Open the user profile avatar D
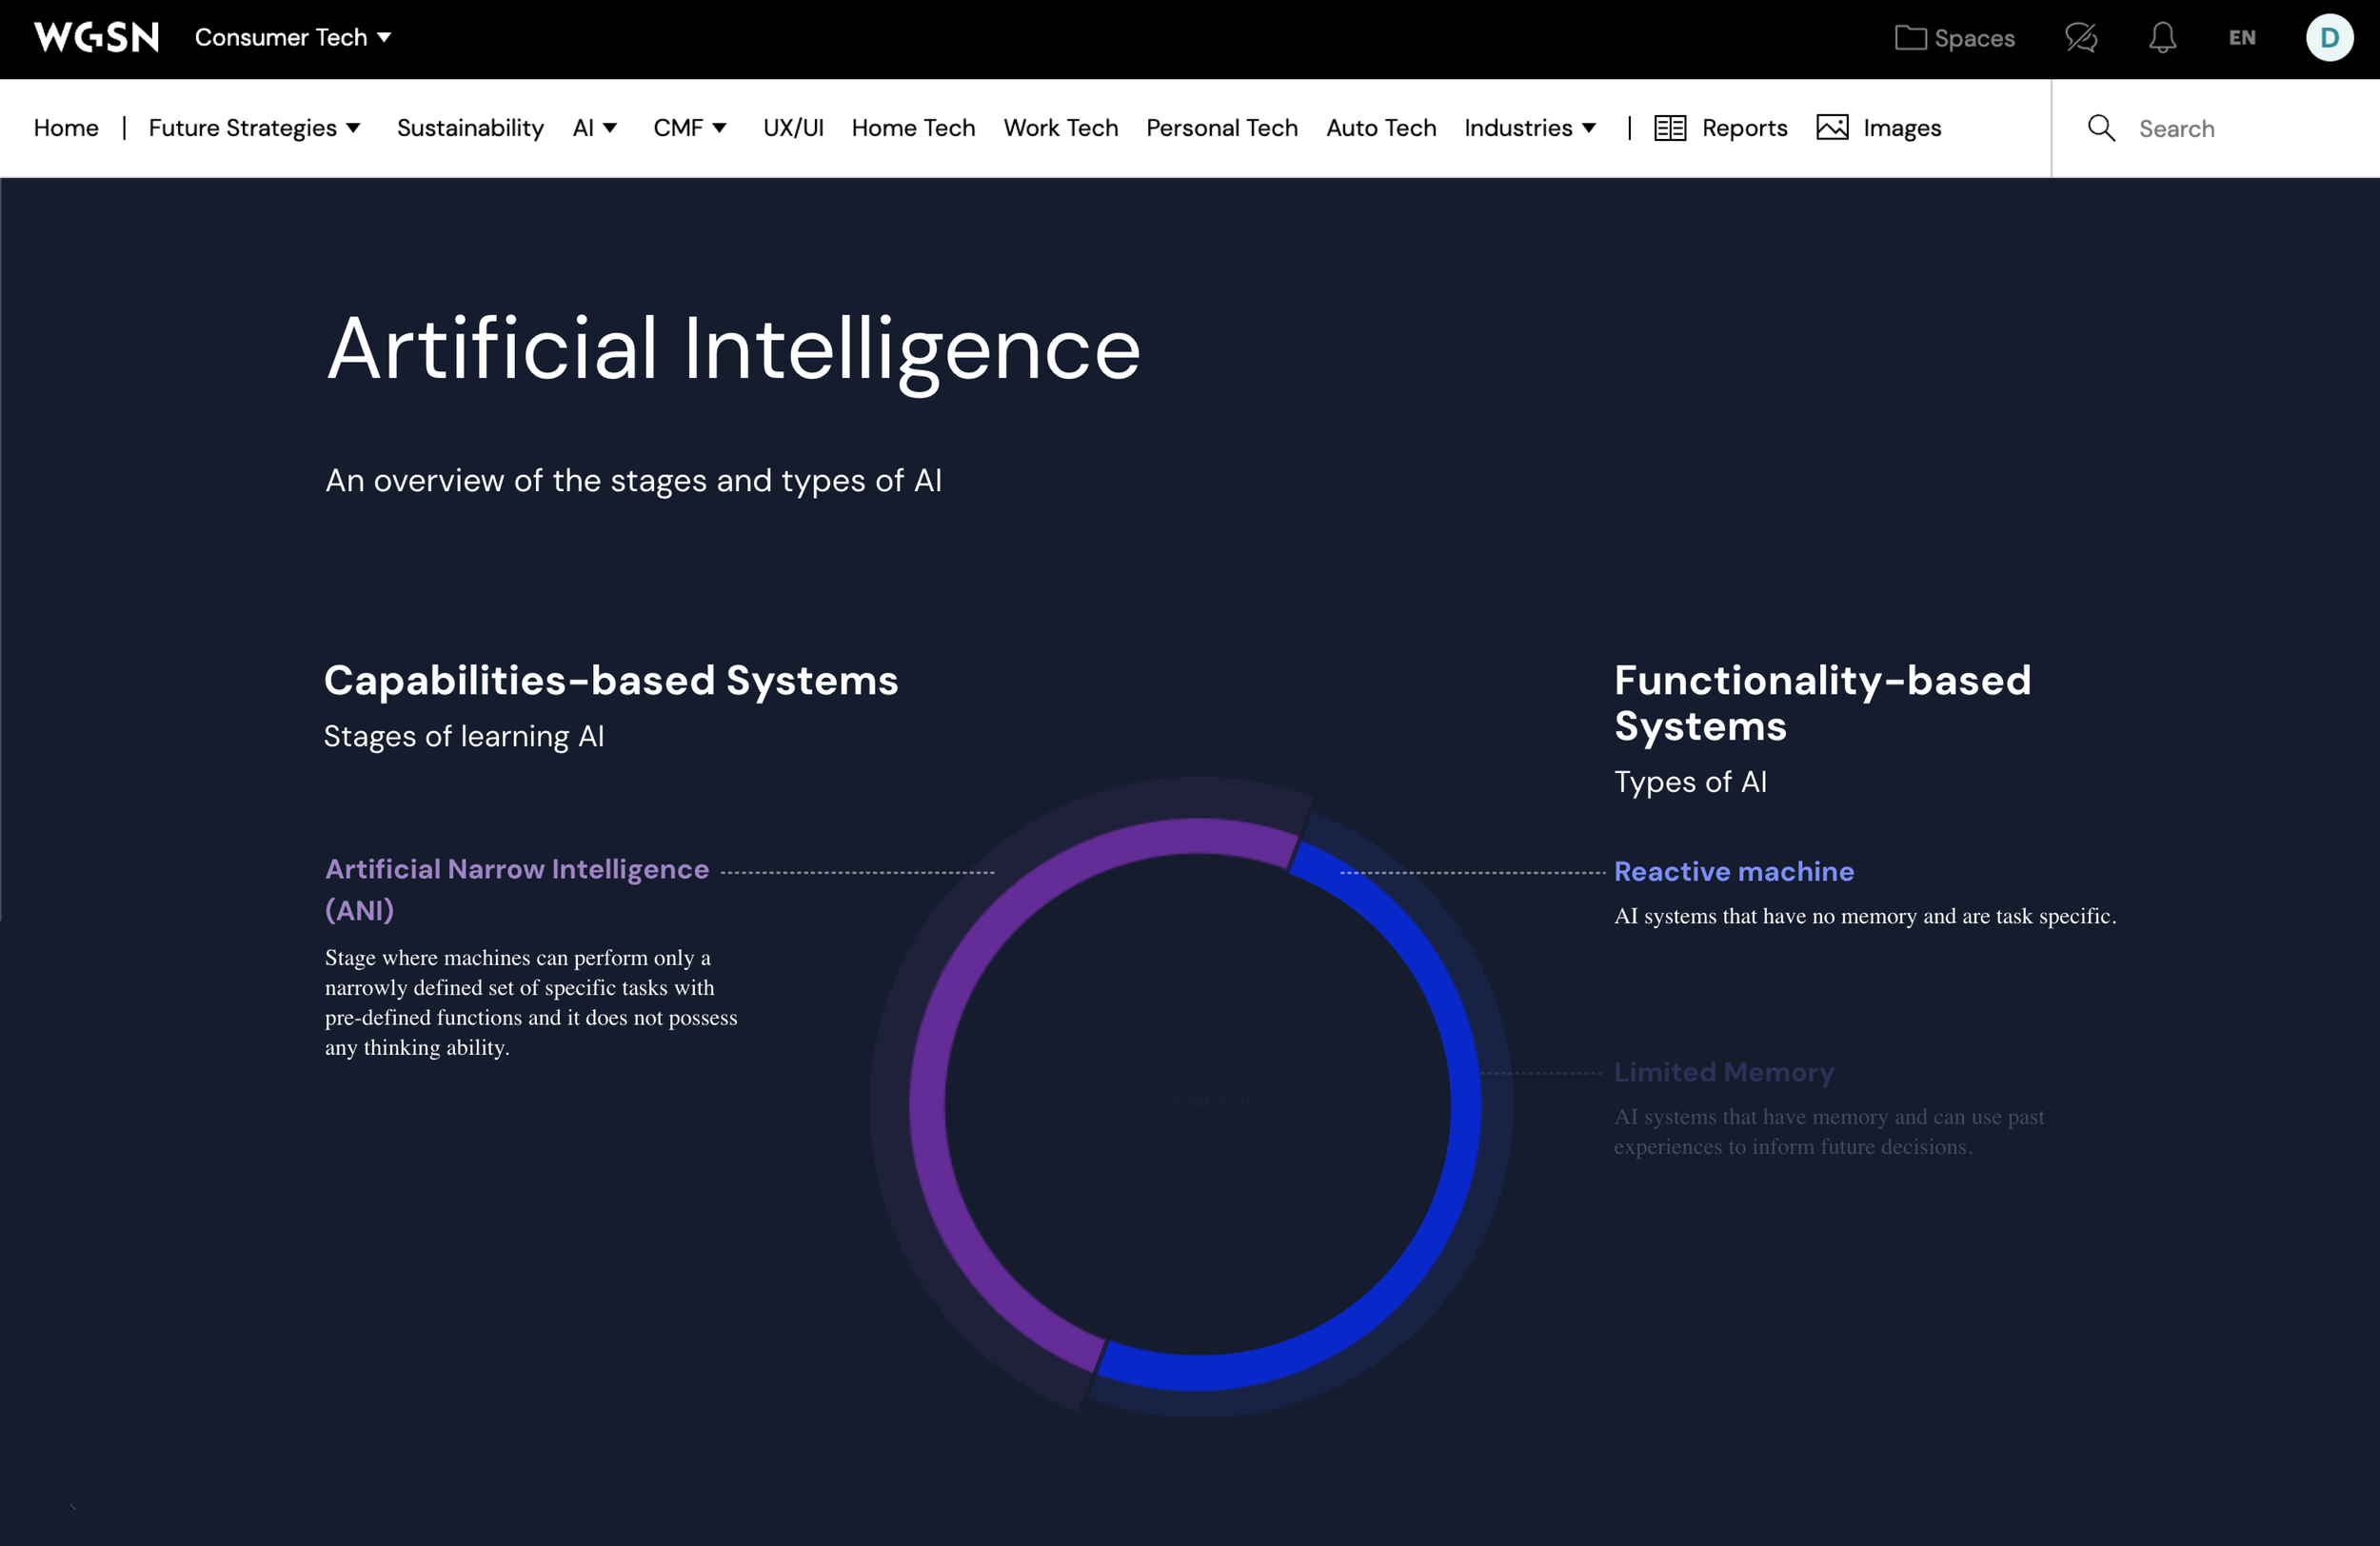Image resolution: width=2380 pixels, height=1546 pixels. [2328, 38]
